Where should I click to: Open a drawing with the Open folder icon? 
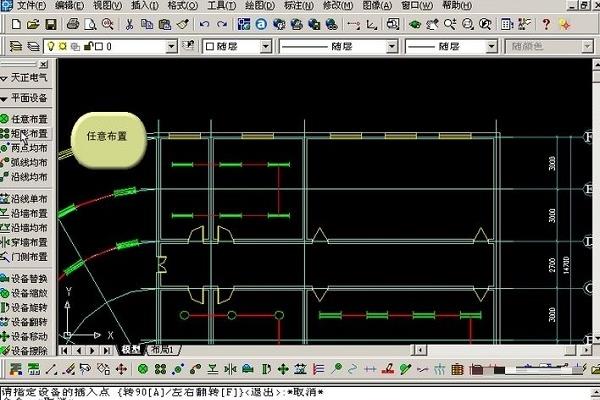click(33, 24)
